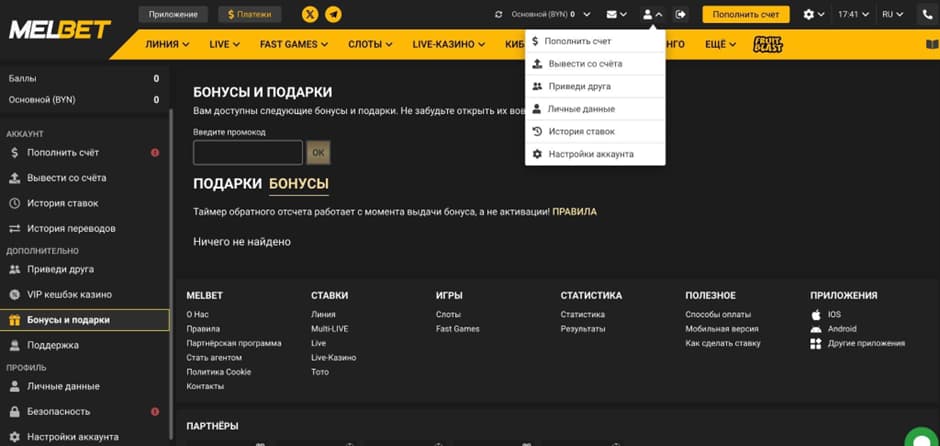Switch to the ПОДАРКИ tab
The image size is (940, 446).
pyautogui.click(x=227, y=184)
